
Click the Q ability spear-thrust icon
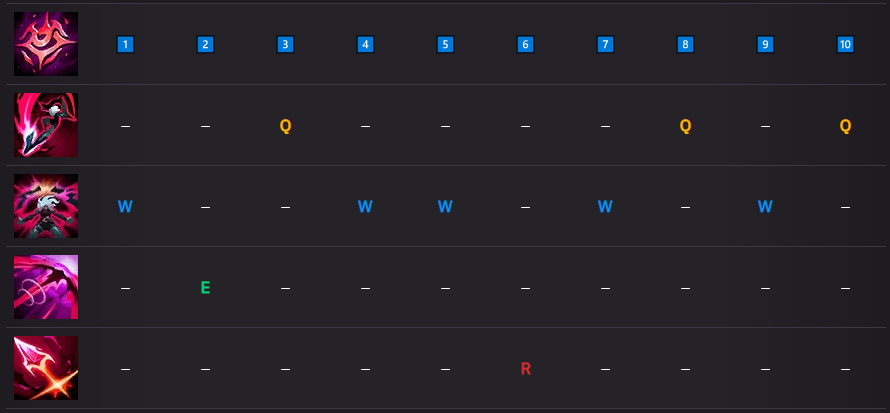(45, 125)
